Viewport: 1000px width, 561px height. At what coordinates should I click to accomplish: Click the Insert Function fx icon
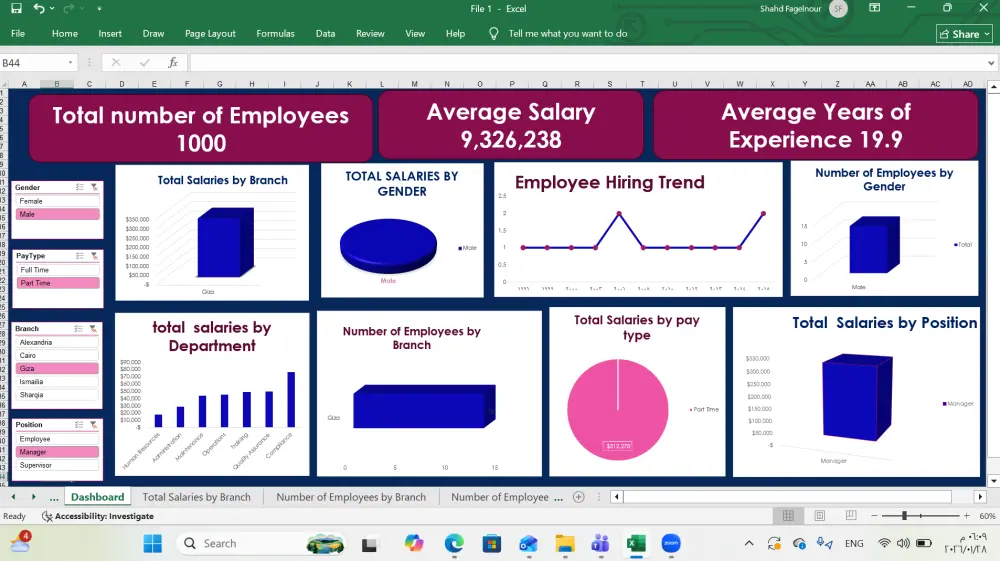(x=173, y=62)
